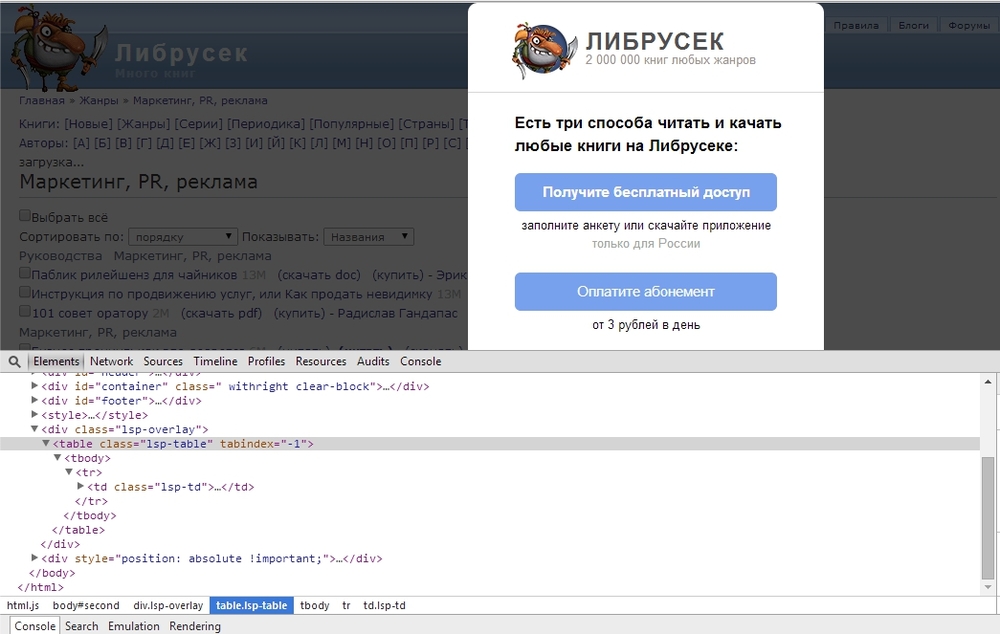Image resolution: width=1000 pixels, height=634 pixels.
Task: Open the Profiles tab
Action: pos(267,362)
